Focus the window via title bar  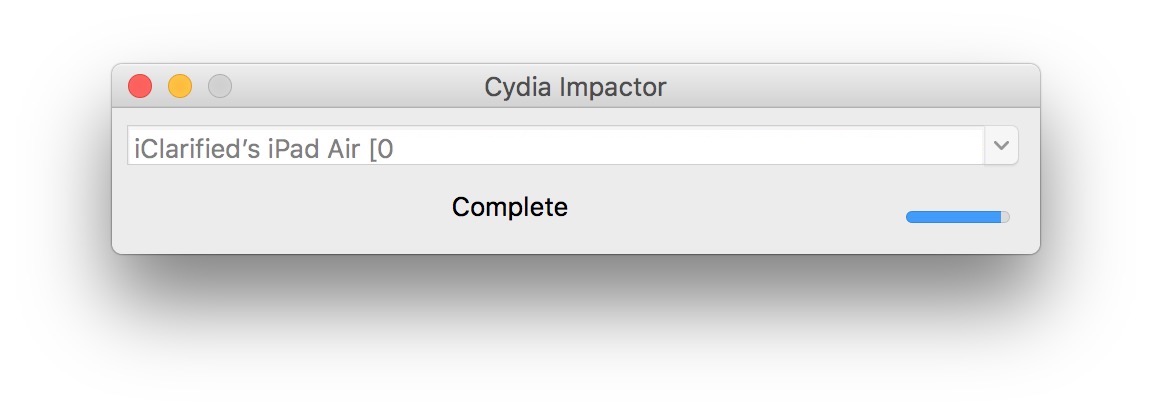pyautogui.click(x=800, y=87)
